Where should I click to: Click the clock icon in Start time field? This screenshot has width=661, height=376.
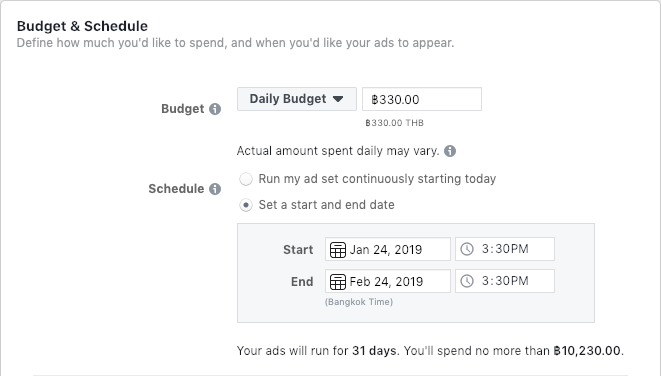pyautogui.click(x=467, y=249)
